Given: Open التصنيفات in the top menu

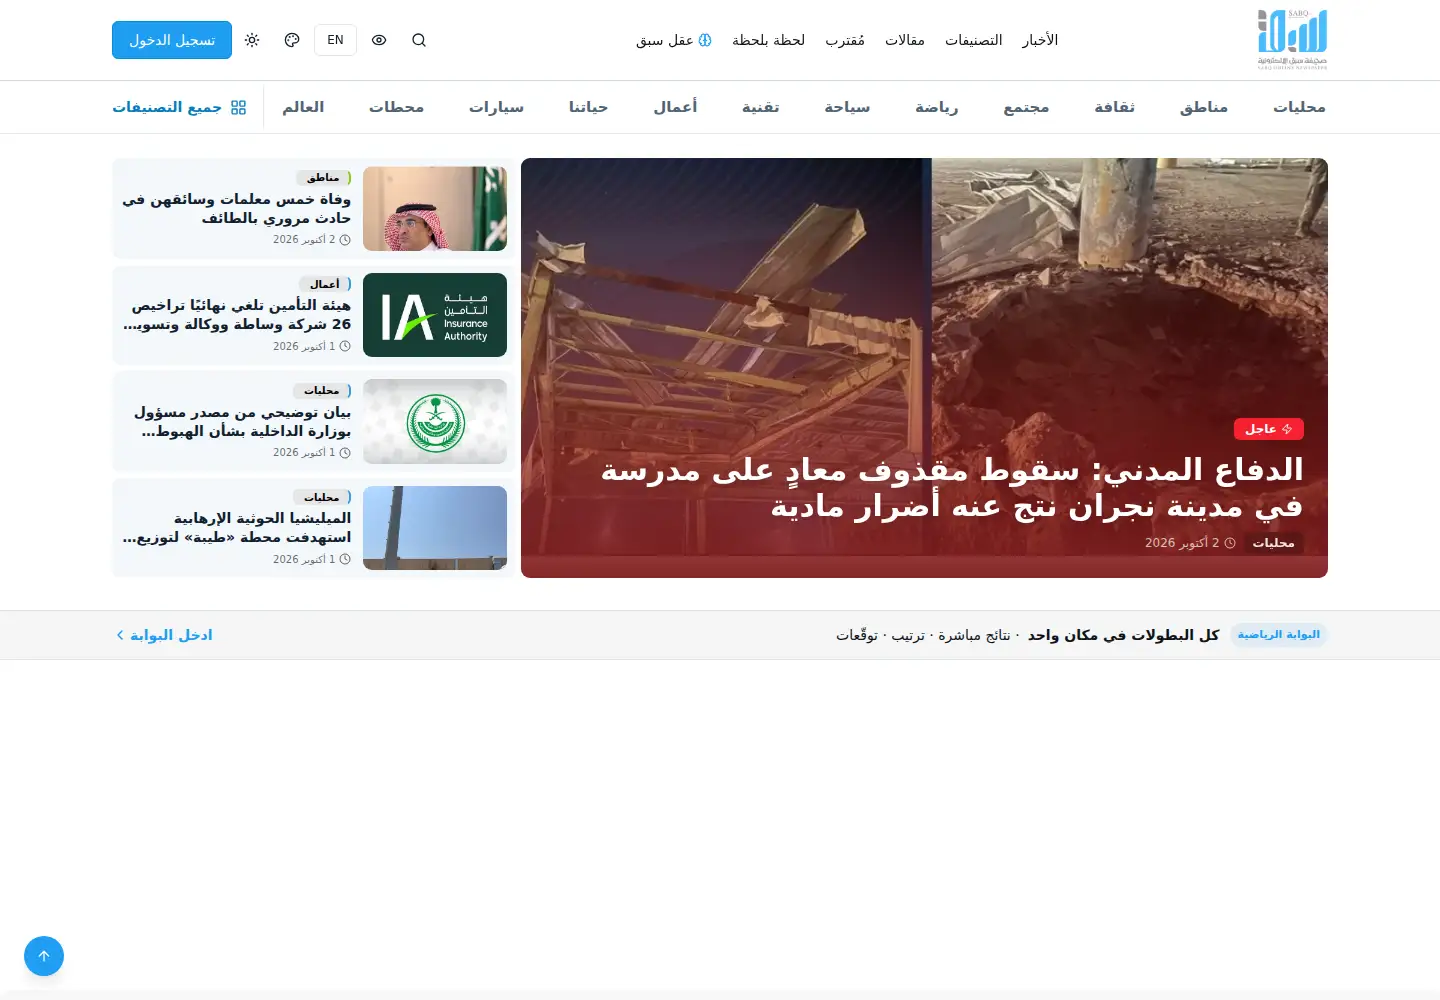Looking at the screenshot, I should coord(973,40).
